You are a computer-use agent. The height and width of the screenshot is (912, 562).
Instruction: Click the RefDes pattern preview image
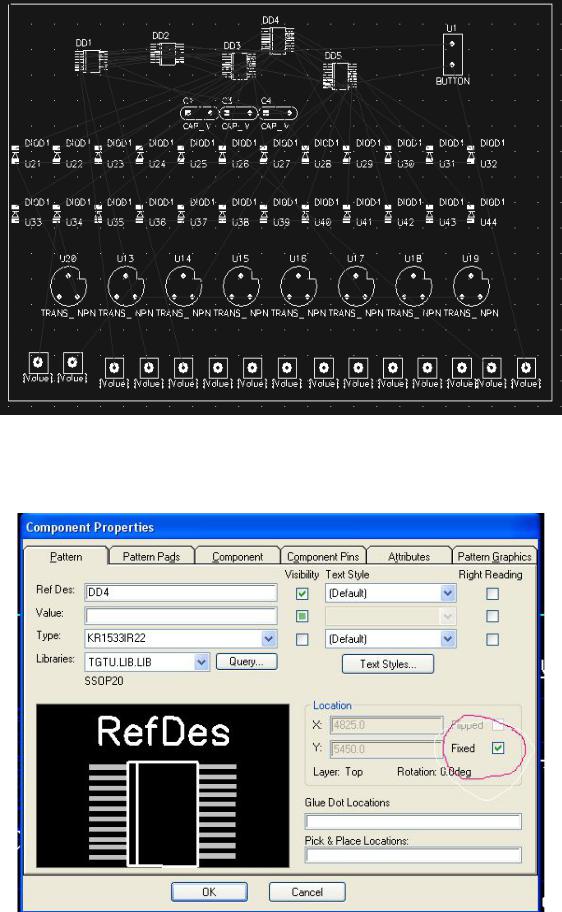pyautogui.click(x=162, y=785)
